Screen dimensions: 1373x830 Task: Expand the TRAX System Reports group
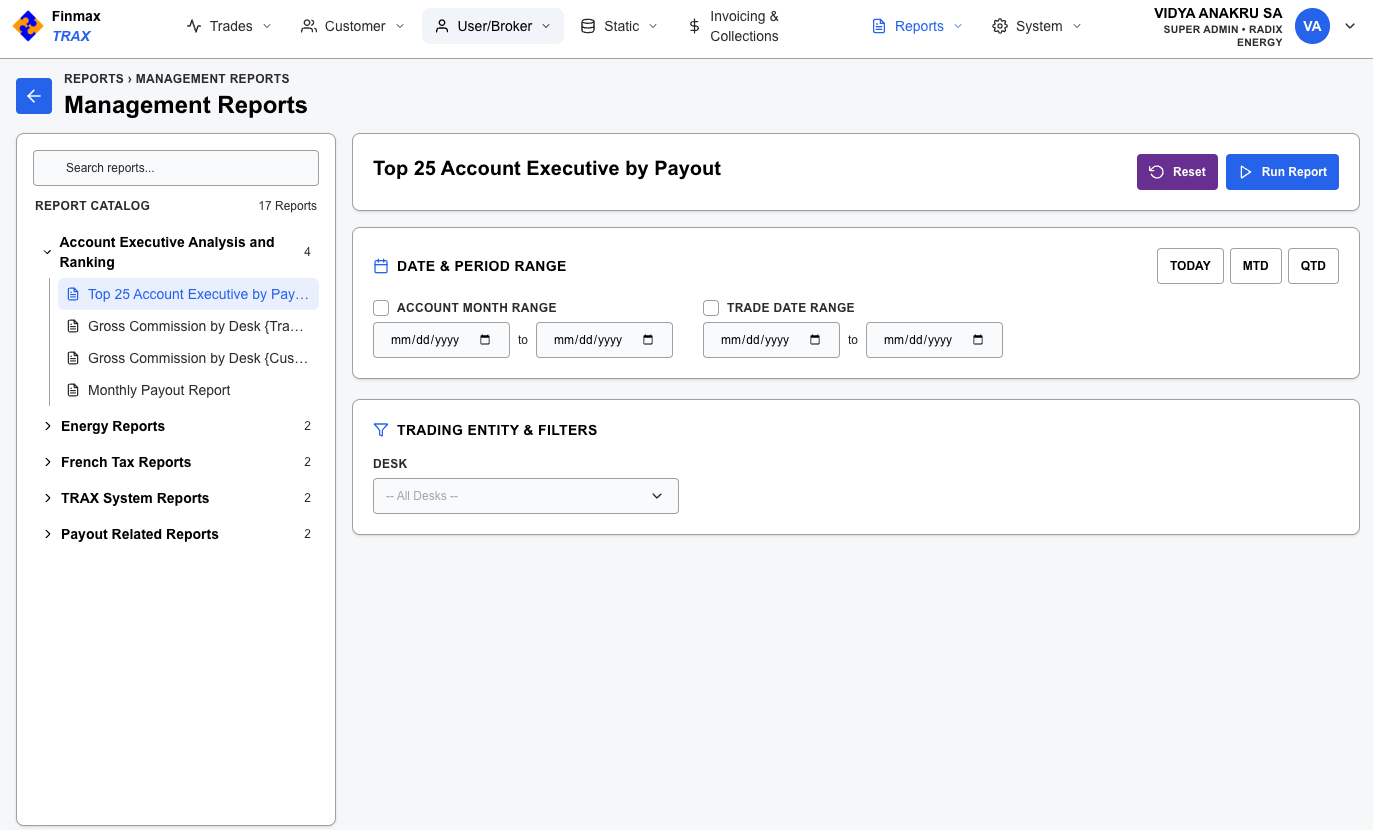[176, 498]
